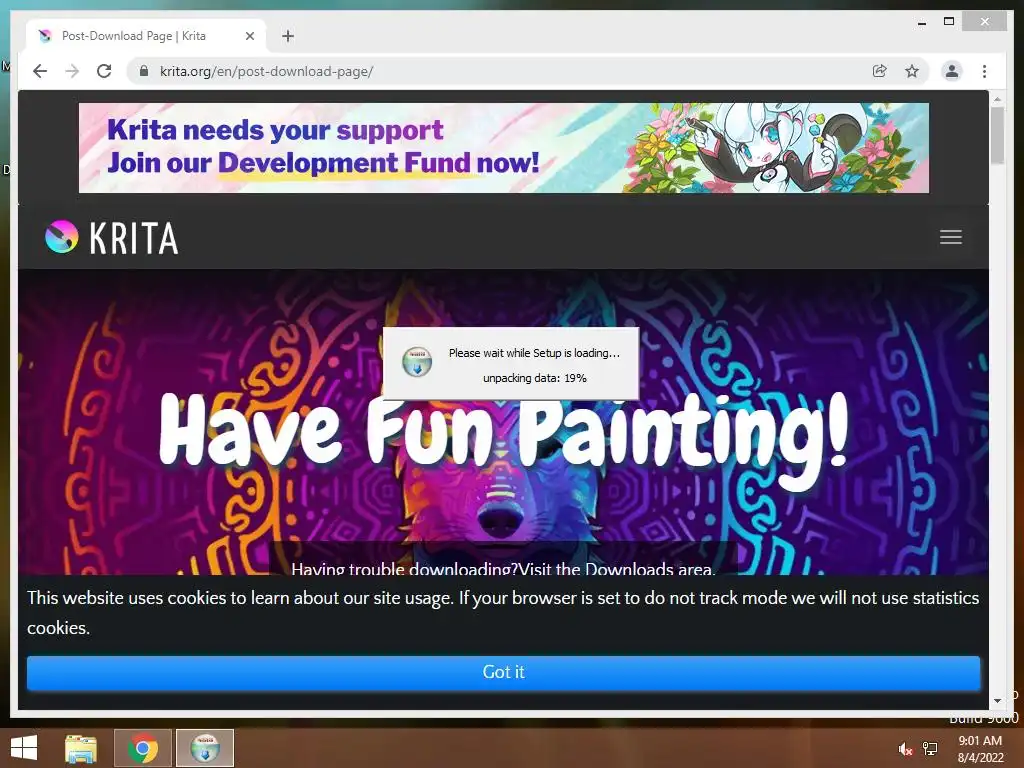Screen dimensions: 1024x768
Task: Open the taskbar clock and date
Action: pyautogui.click(x=980, y=749)
